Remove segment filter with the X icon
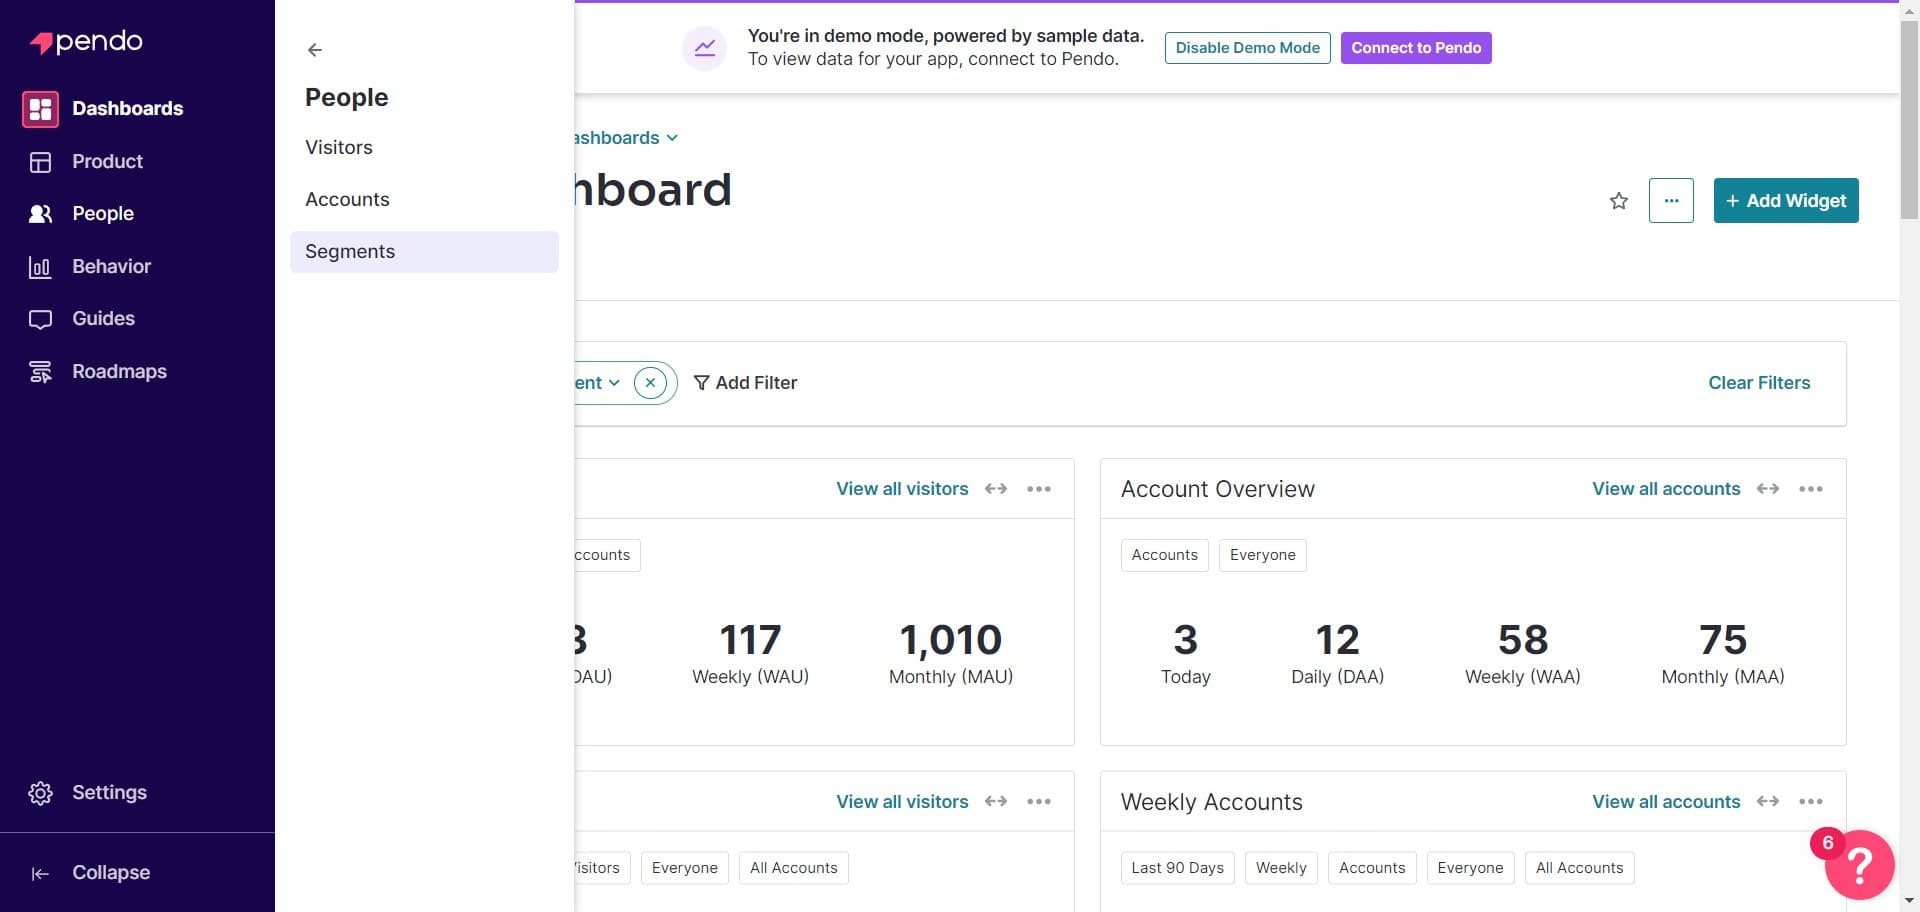 pyautogui.click(x=650, y=383)
